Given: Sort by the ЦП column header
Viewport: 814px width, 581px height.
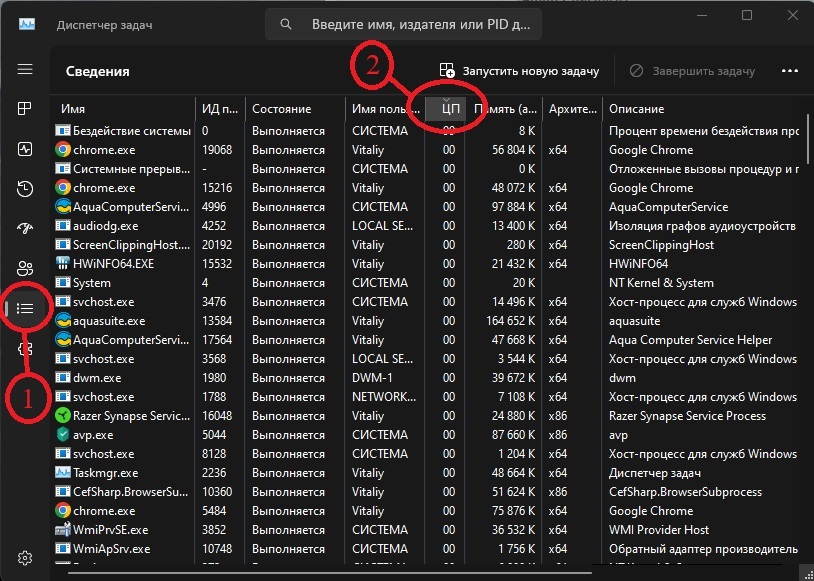Looking at the screenshot, I should (445, 109).
